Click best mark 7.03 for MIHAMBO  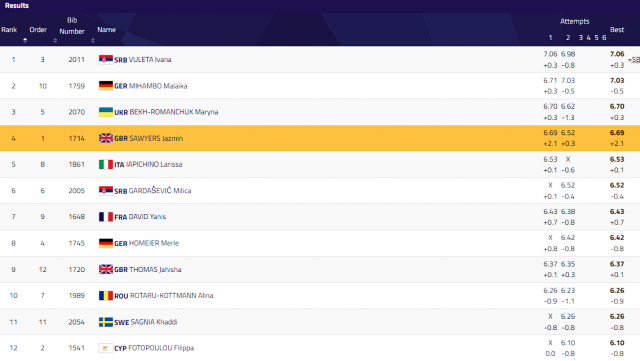[617, 80]
